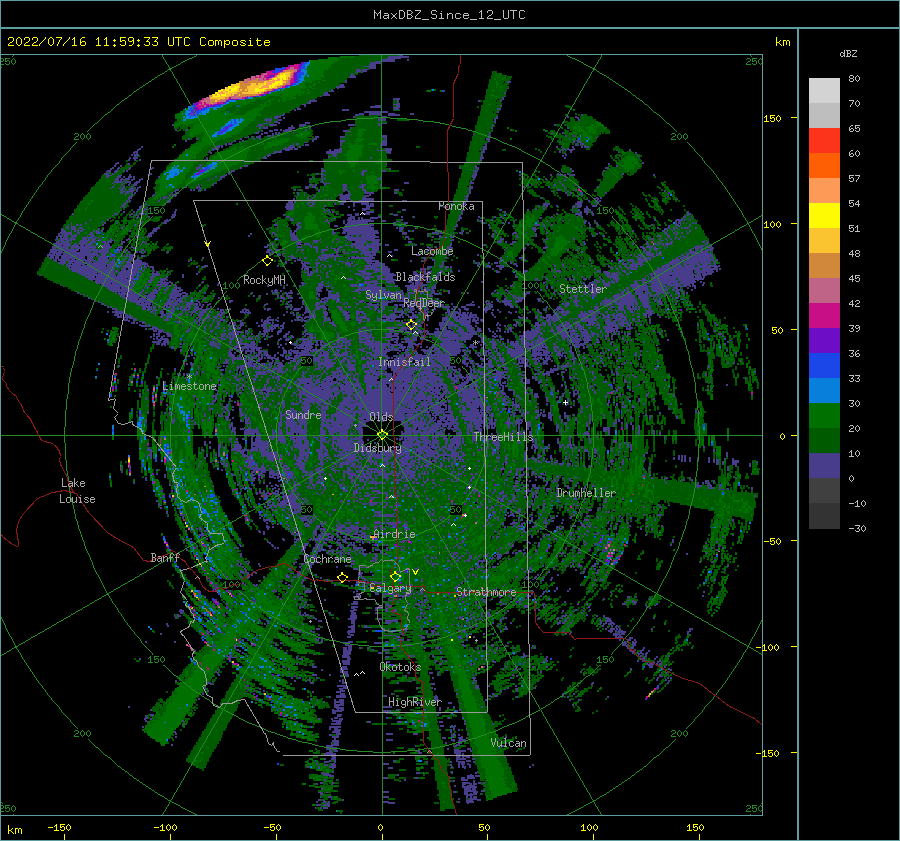
Task: Click the bright green 20–30 dBZ legend swatch
Action: click(x=824, y=416)
